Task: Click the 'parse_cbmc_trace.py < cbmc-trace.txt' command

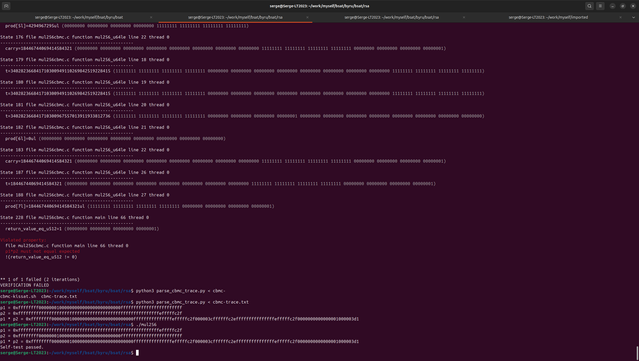Action: [192, 302]
